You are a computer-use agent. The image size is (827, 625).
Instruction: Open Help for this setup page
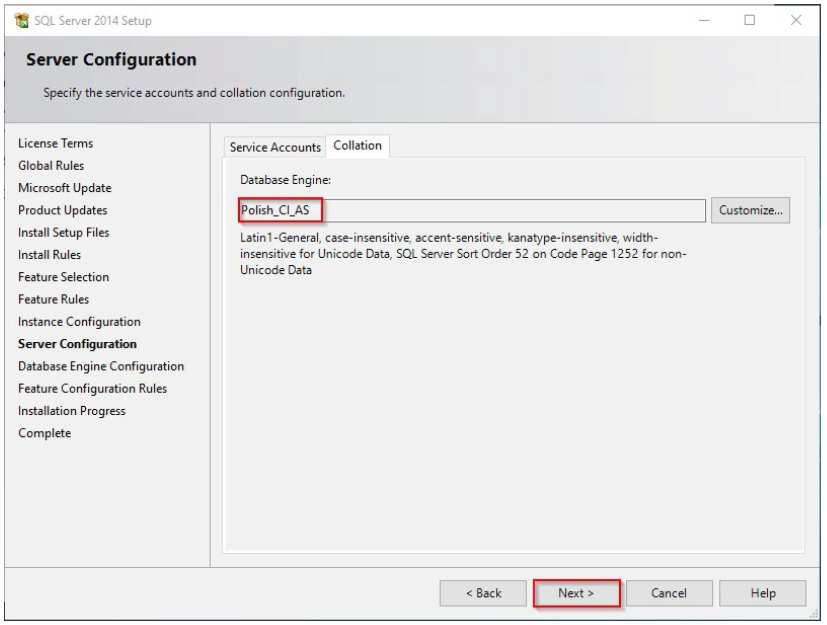click(763, 593)
